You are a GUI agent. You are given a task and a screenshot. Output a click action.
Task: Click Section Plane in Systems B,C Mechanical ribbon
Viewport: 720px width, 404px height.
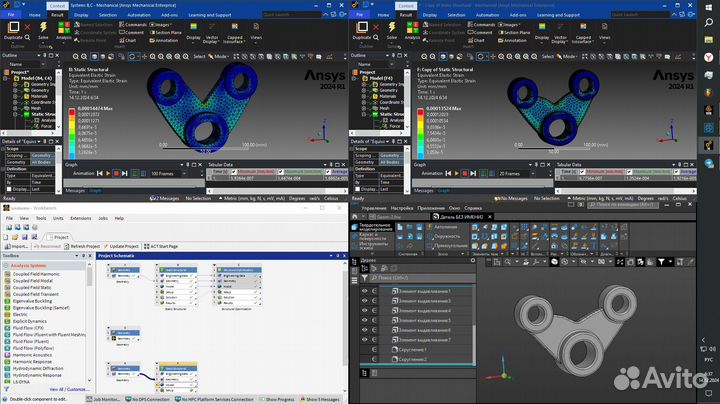165,33
